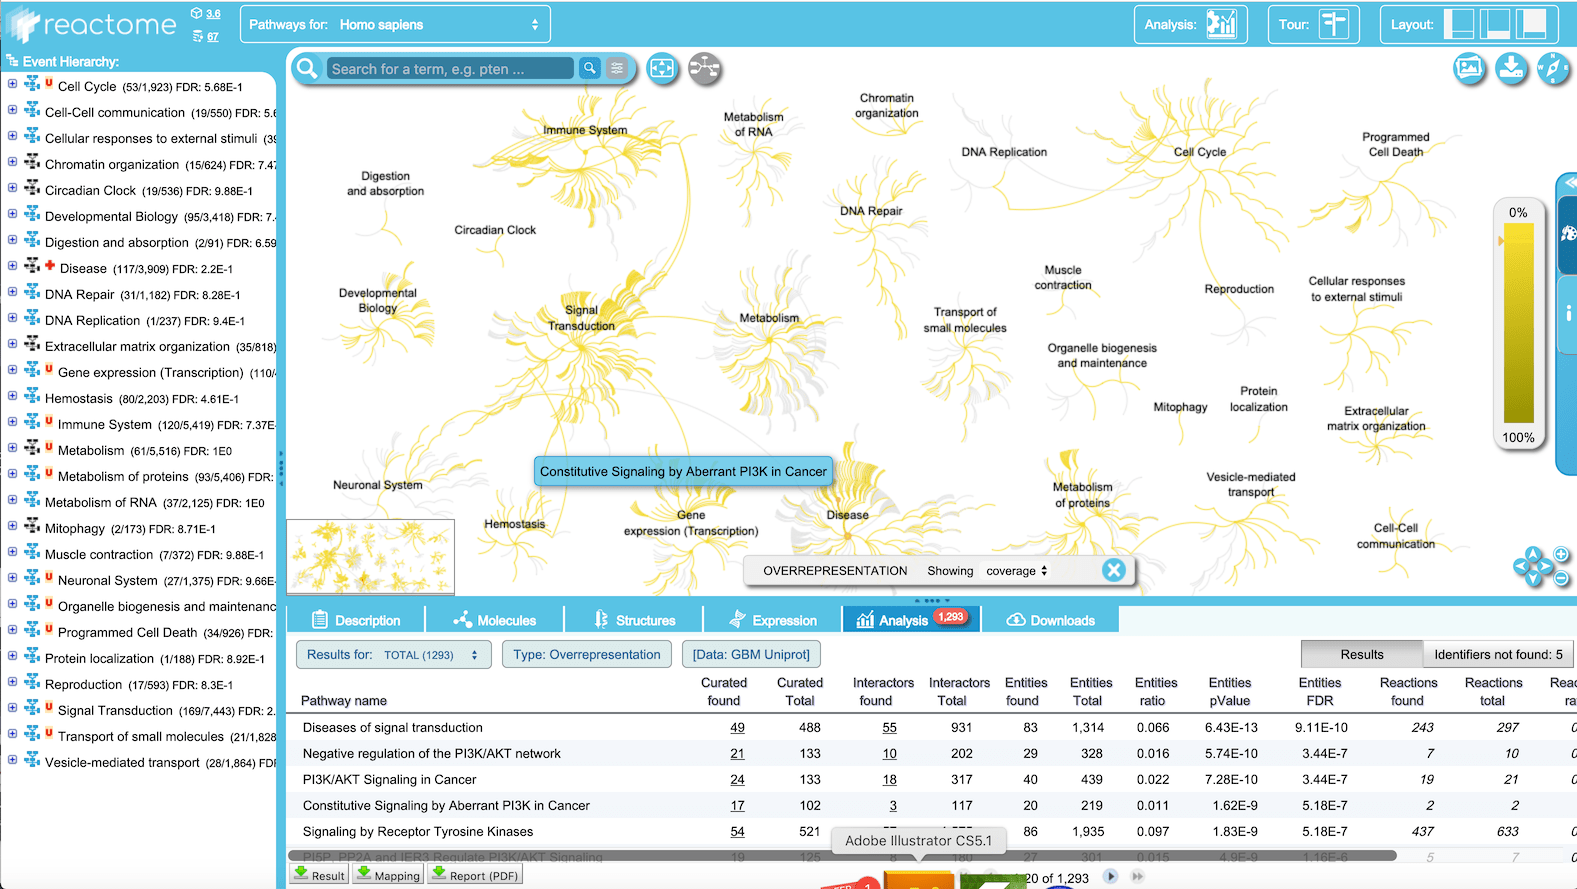
Task: Toggle the middle Layout panel icon
Action: point(1495,24)
